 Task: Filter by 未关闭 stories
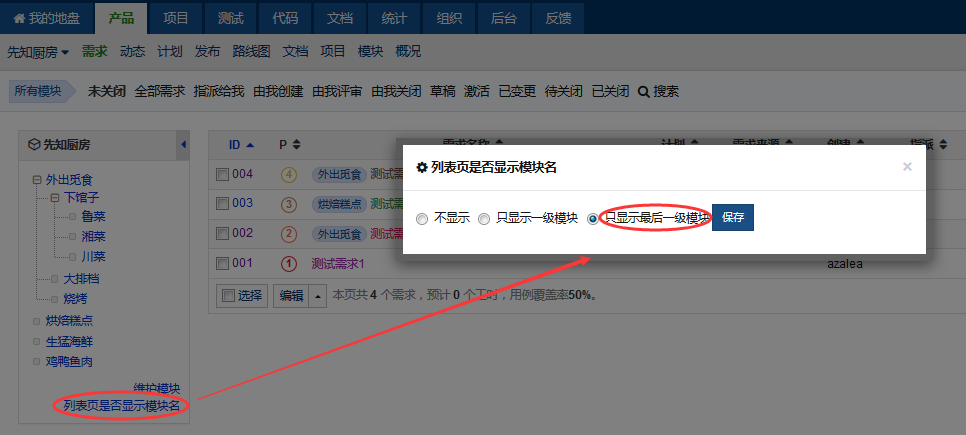tap(107, 92)
